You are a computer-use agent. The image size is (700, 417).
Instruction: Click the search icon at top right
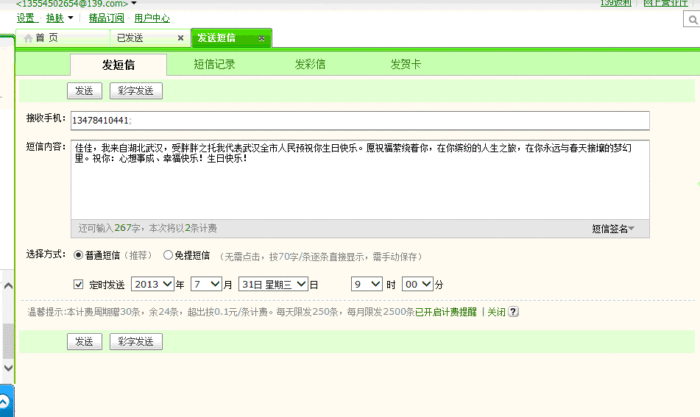[x=693, y=17]
